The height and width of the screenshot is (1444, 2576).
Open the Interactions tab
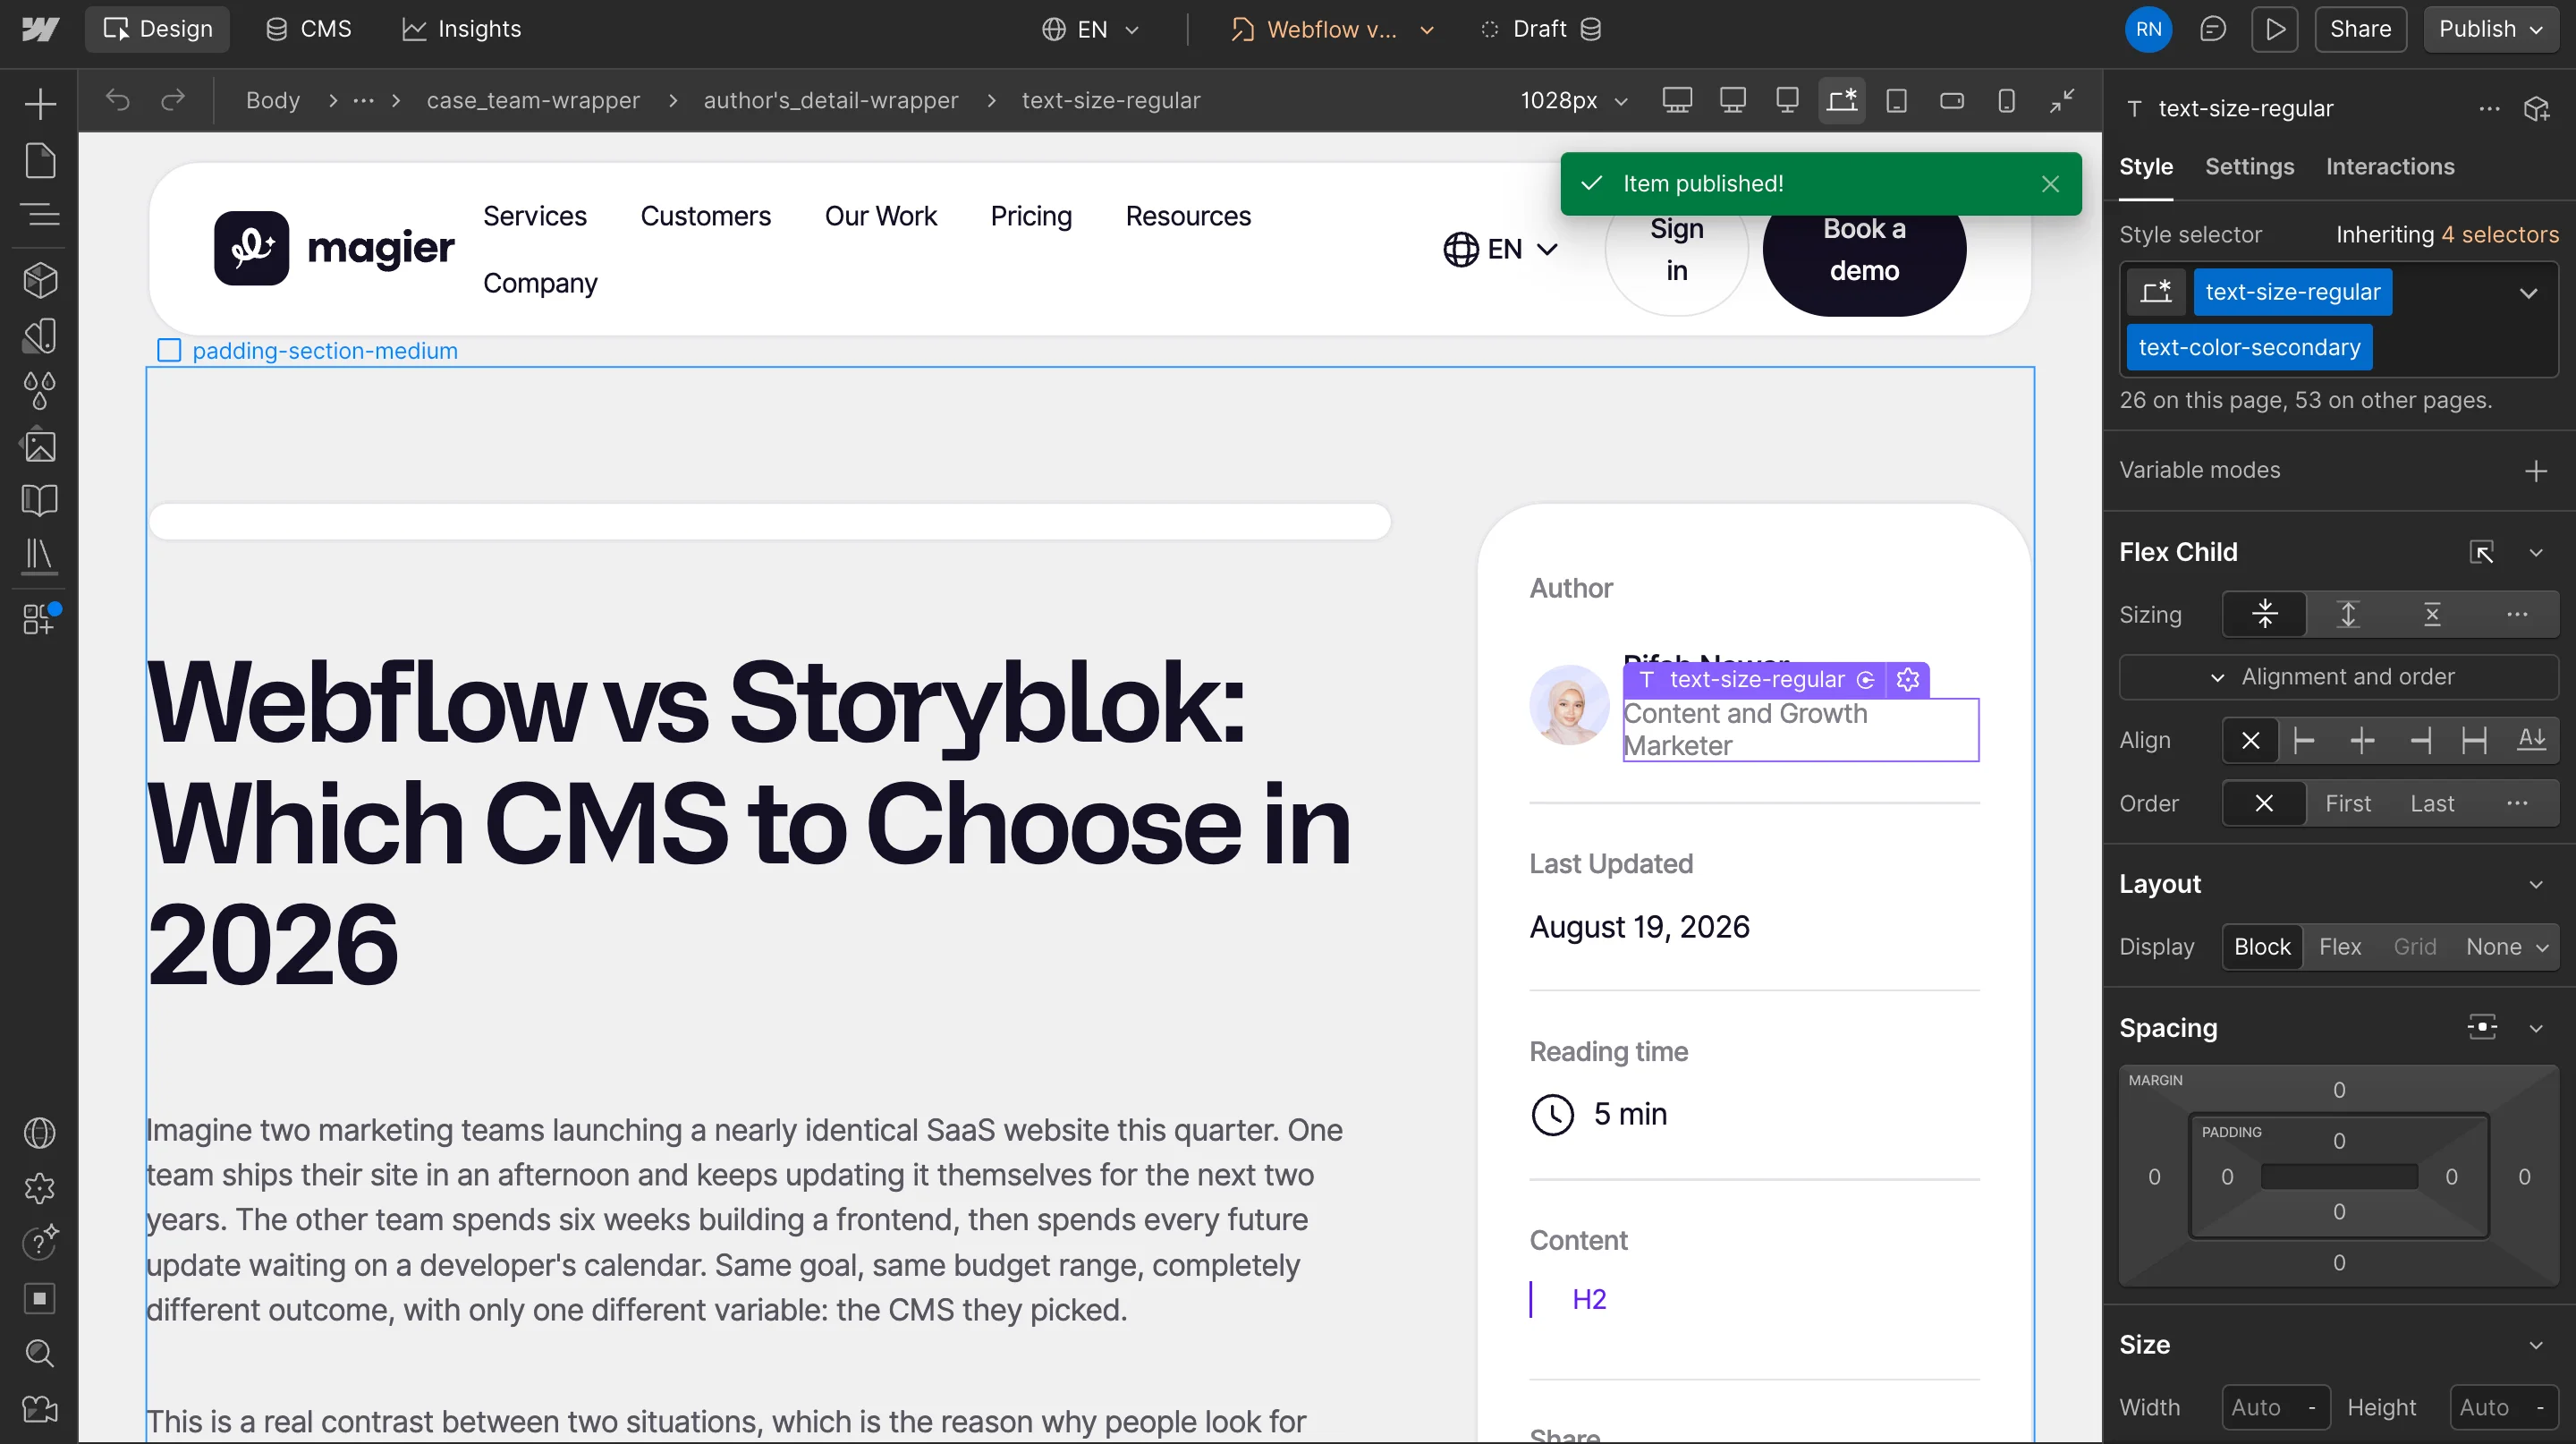[x=2389, y=167]
